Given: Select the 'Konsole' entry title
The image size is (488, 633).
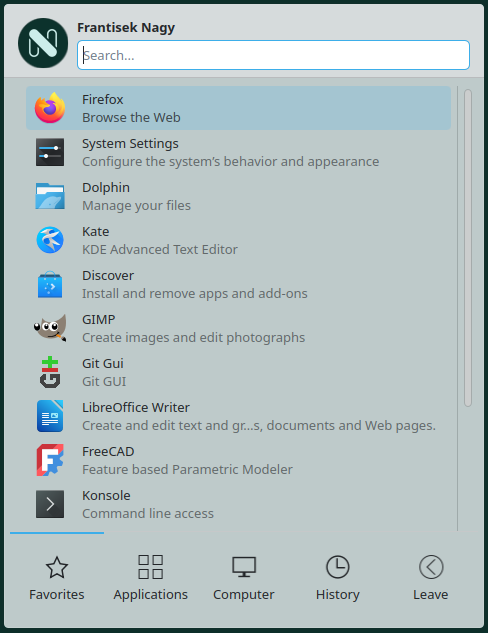Looking at the screenshot, I should tap(106, 495).
